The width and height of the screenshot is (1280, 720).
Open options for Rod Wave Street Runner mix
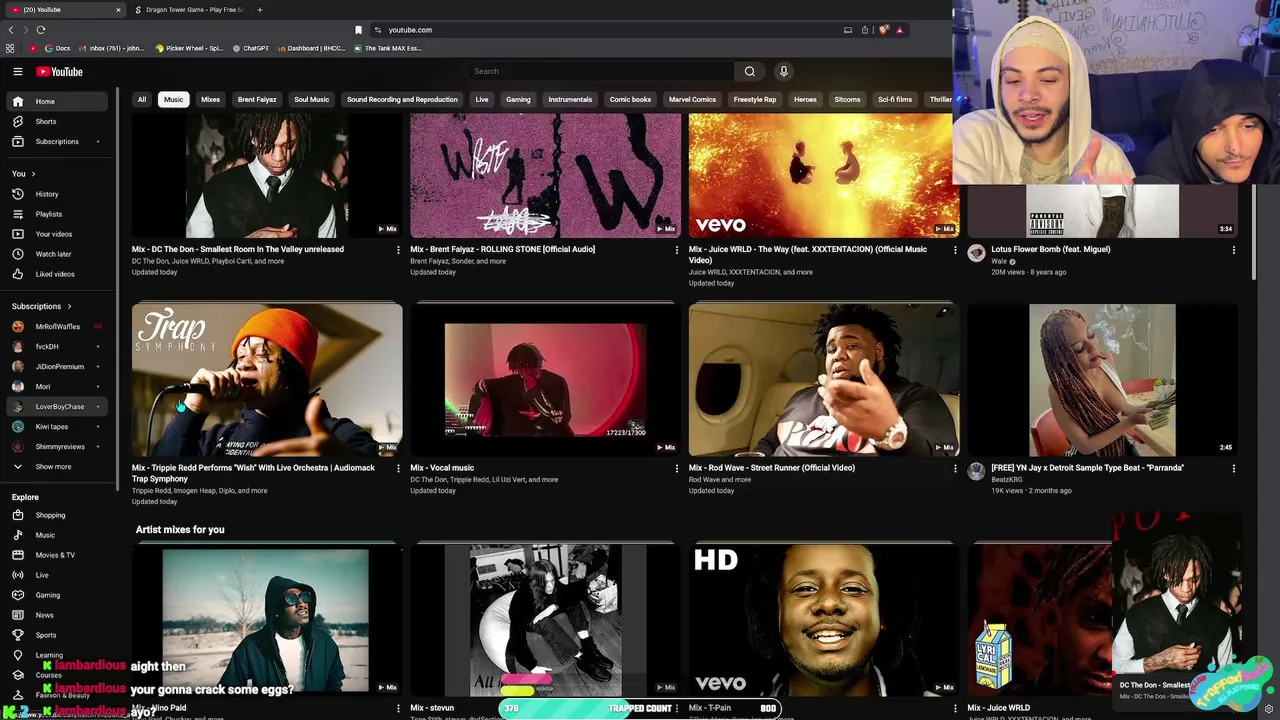click(x=955, y=468)
